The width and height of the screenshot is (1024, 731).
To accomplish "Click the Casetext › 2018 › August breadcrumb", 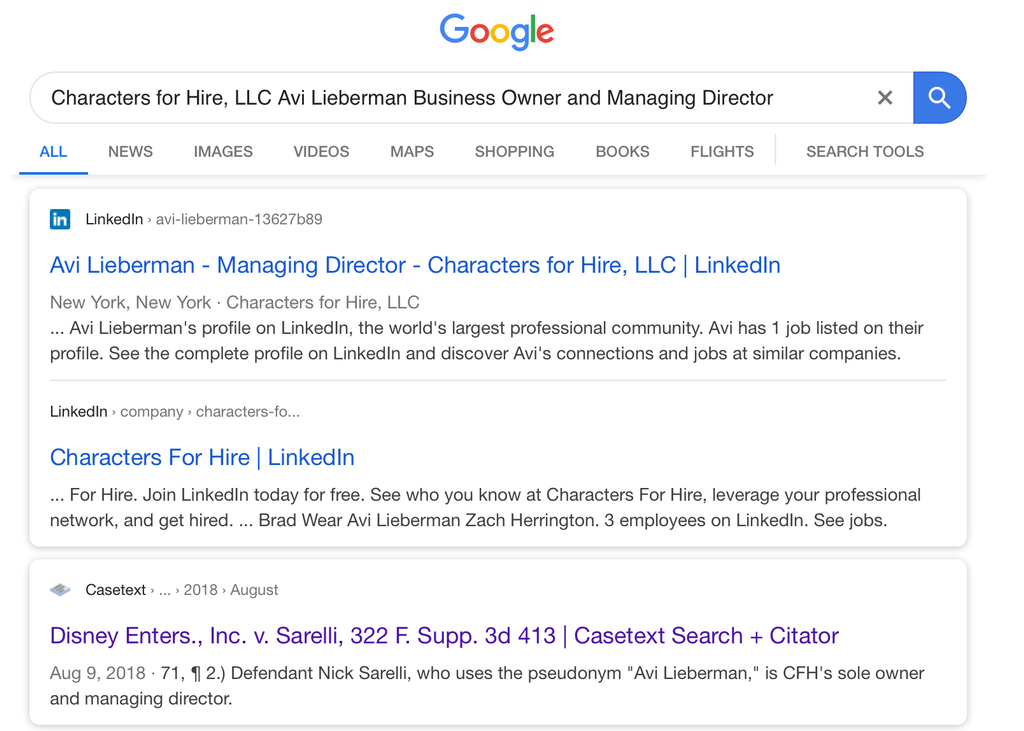I will [182, 590].
